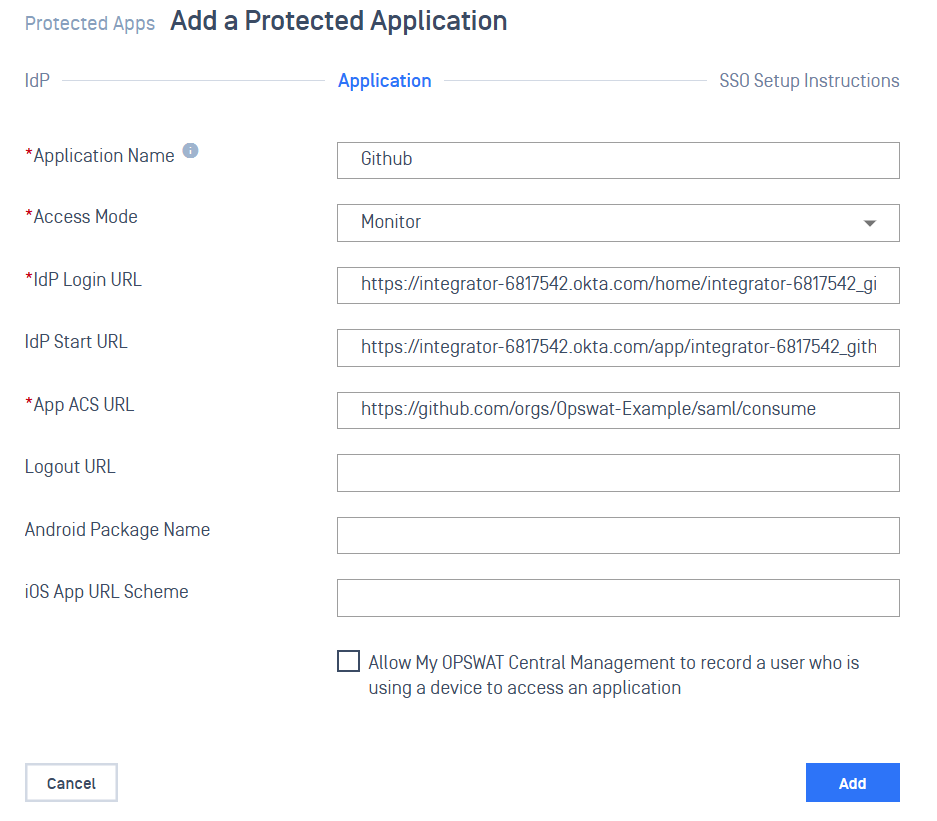Focus the Application Name field containing Github

617,160
